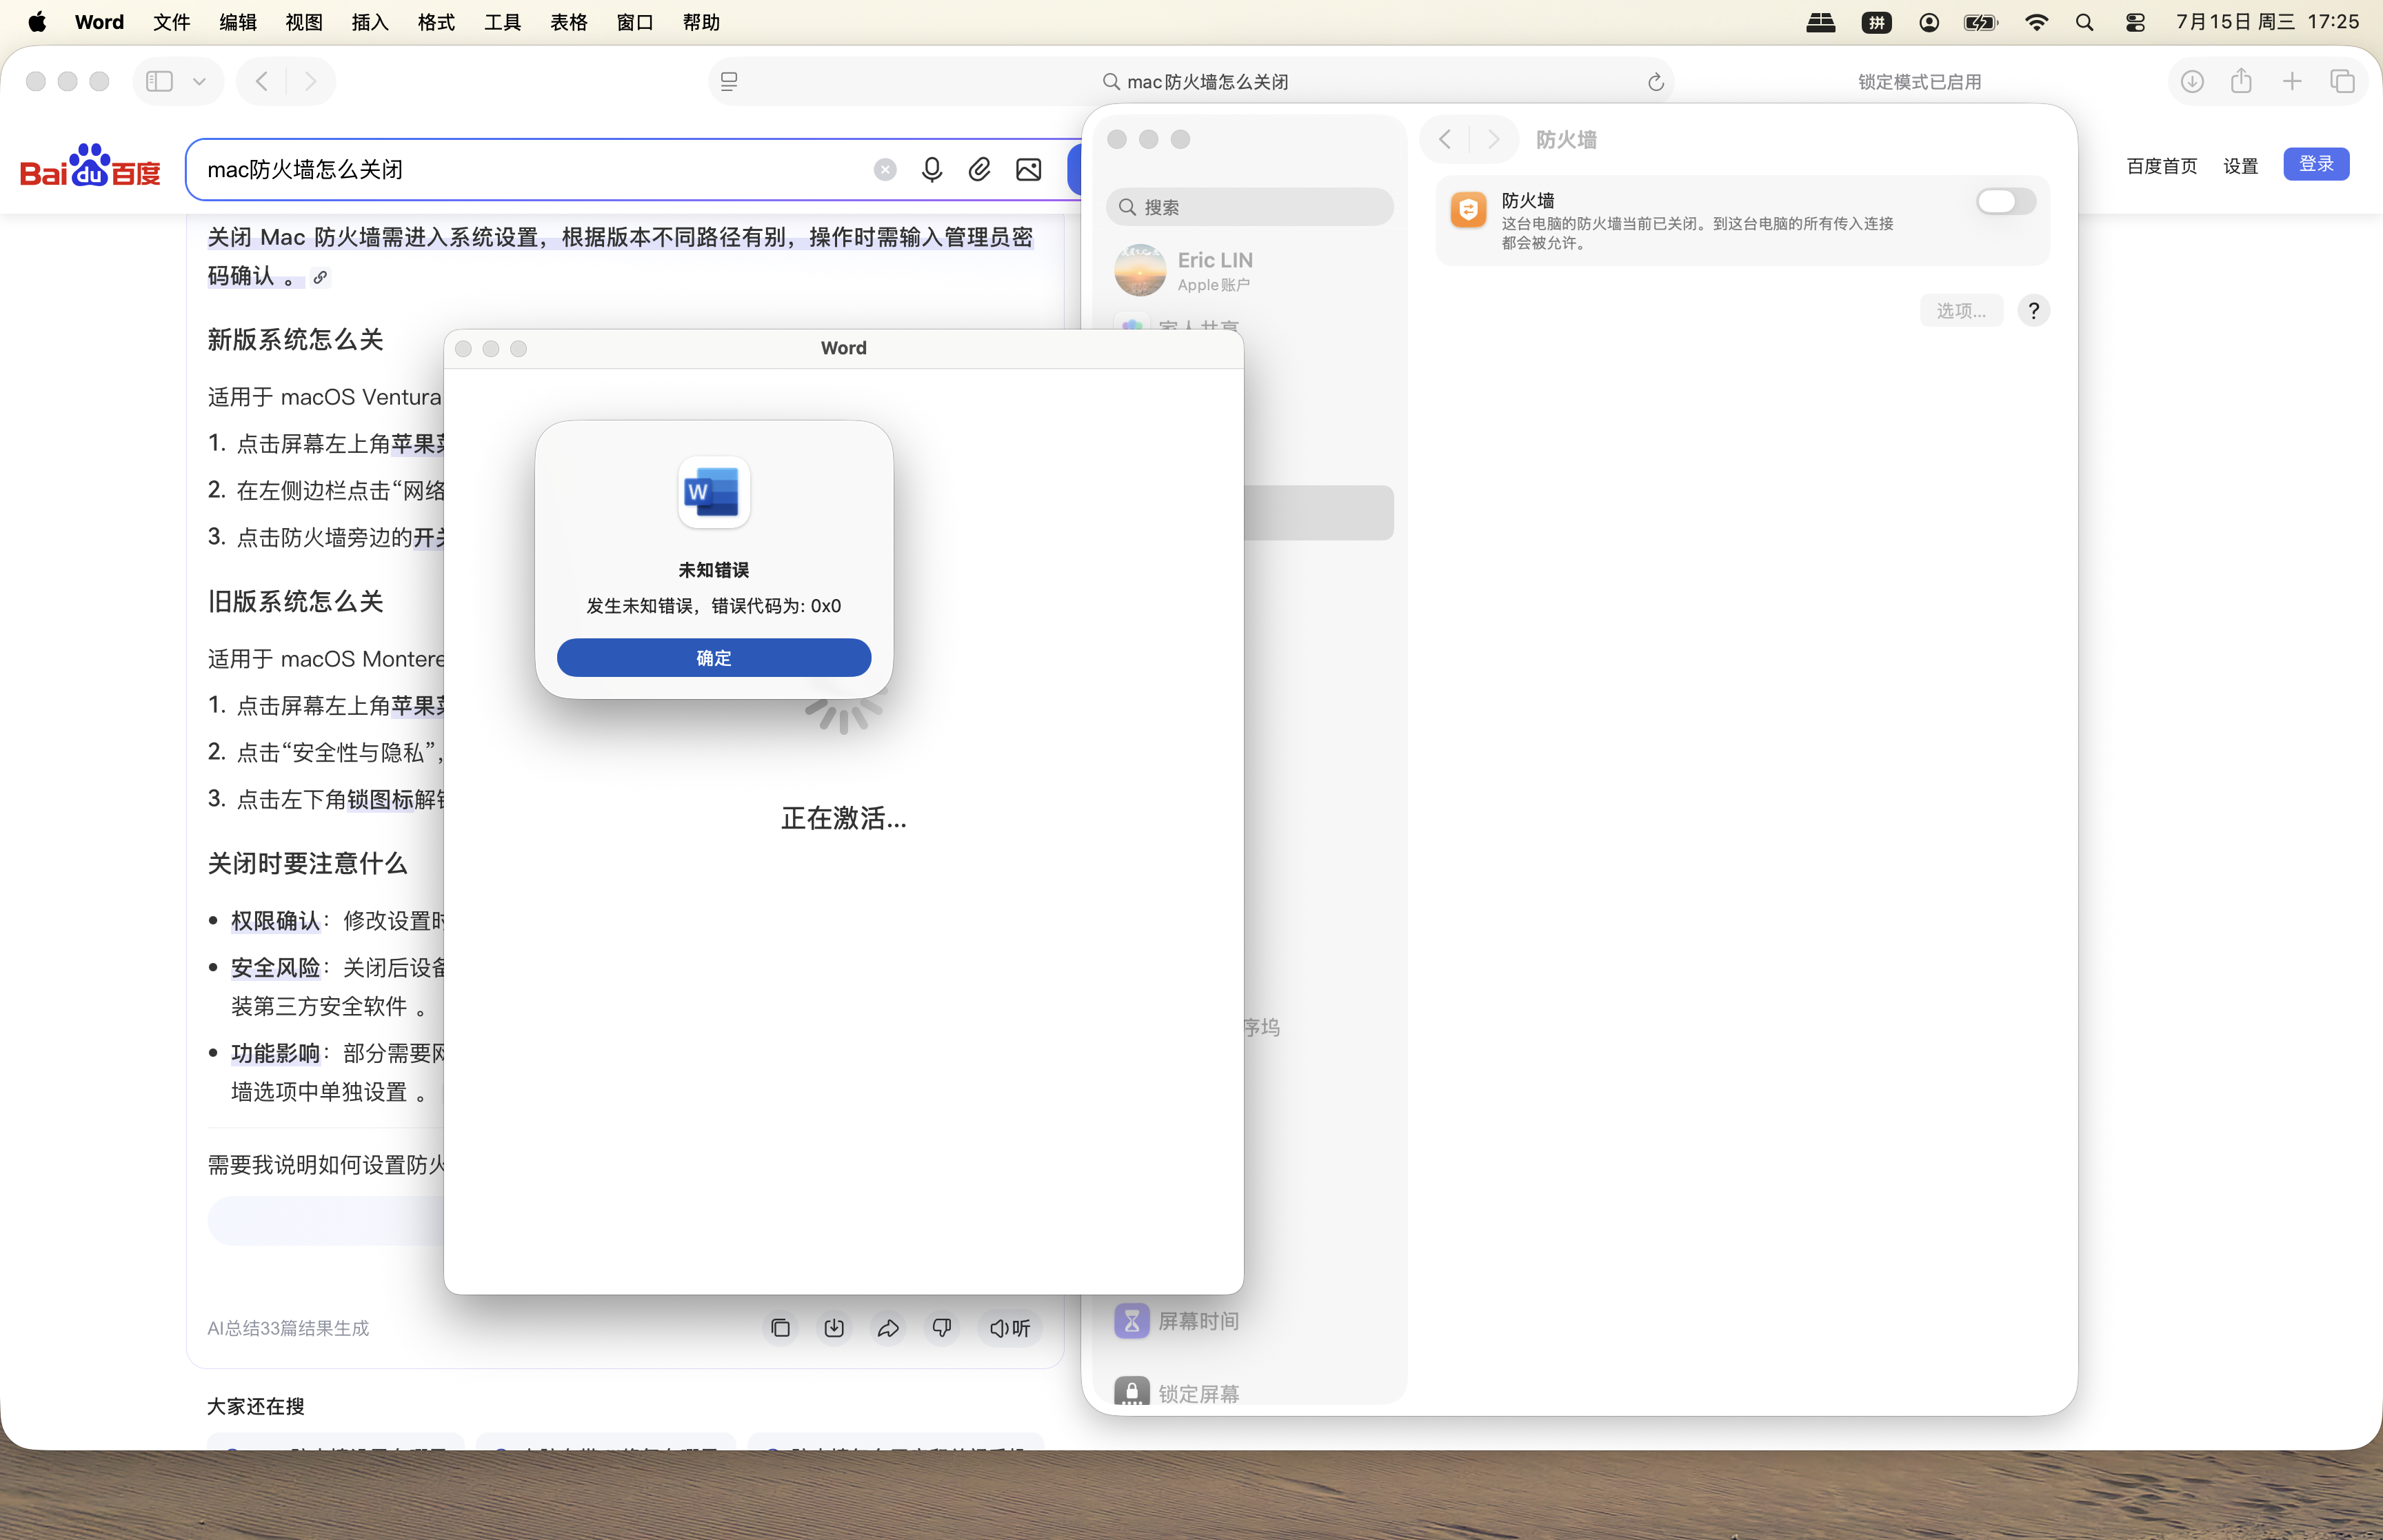The image size is (2383, 1540).
Task: Open the input method menu bar icon
Action: (x=1876, y=22)
